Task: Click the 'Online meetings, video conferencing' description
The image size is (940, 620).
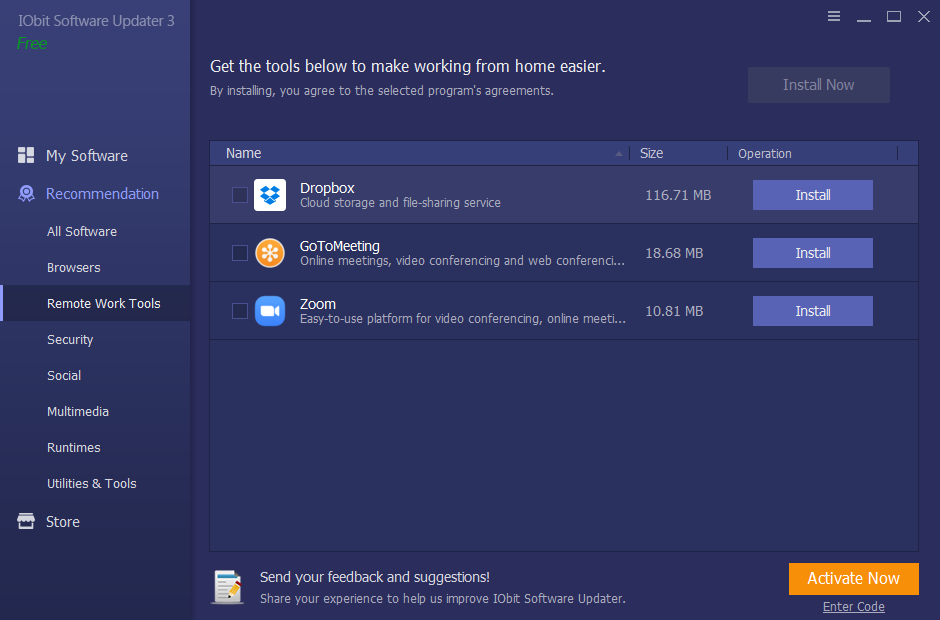Action: [x=462, y=261]
